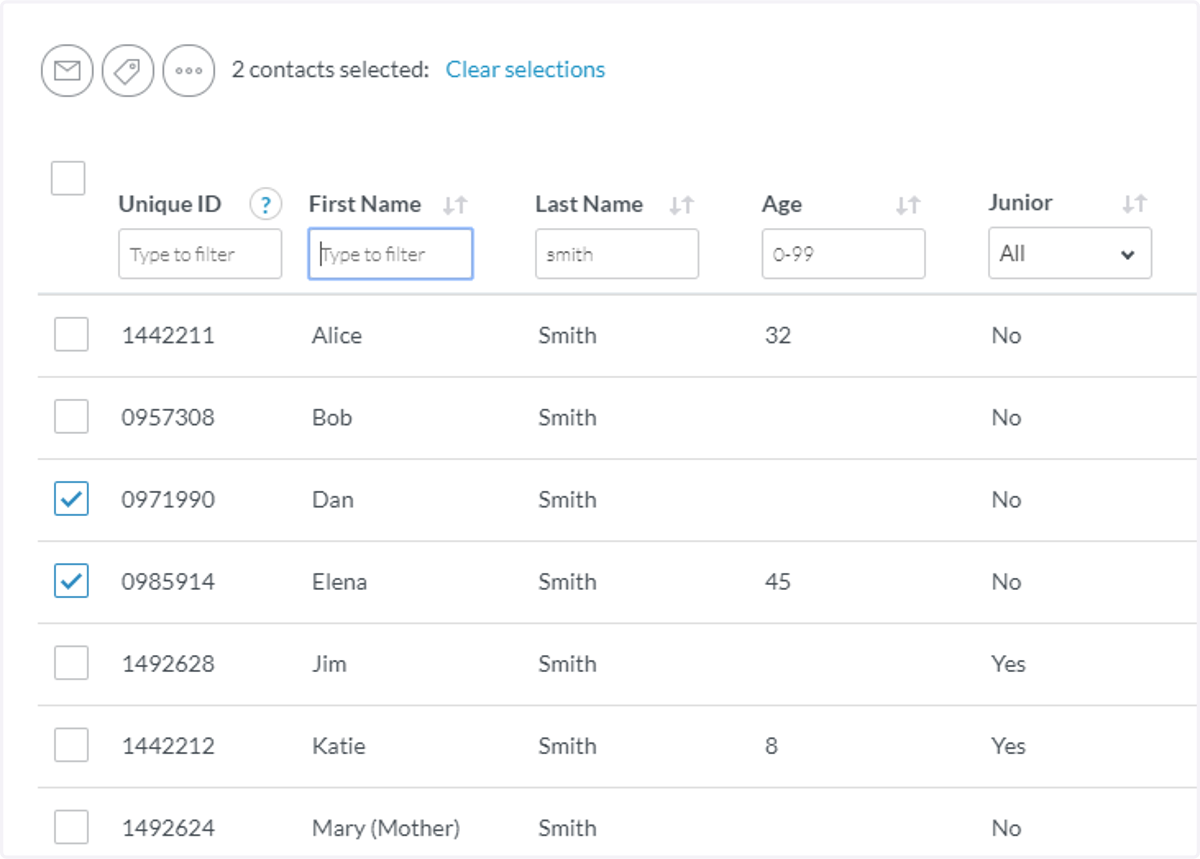Click the email envelope icon
Viewport: 1200px width, 859px height.
pyautogui.click(x=67, y=71)
